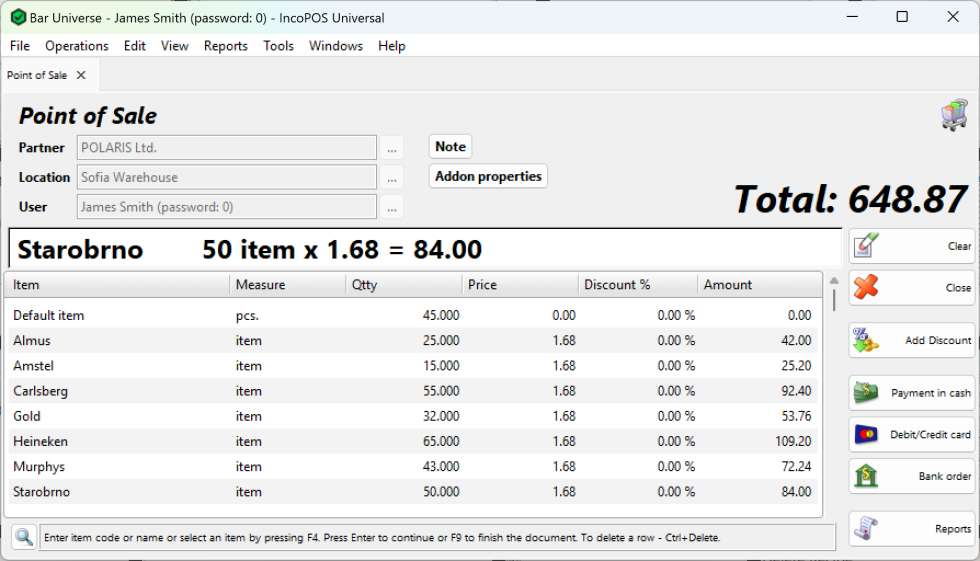Click the Amstel quantity 15.000

[441, 365]
